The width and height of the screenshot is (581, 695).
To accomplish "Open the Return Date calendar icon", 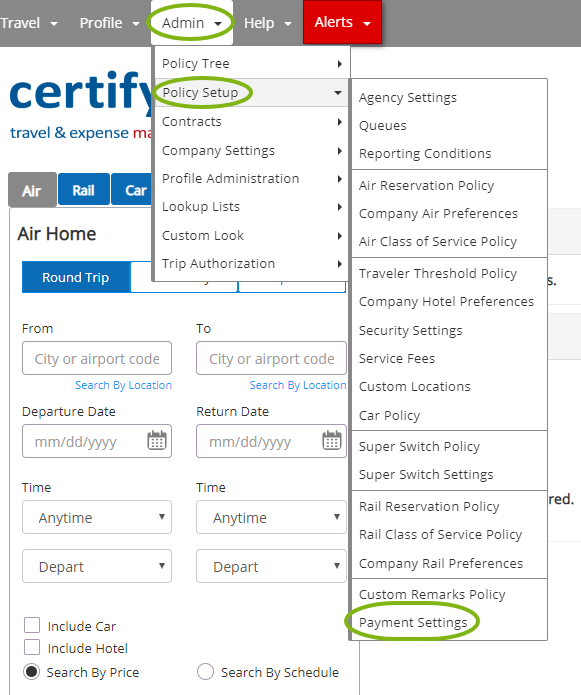I will click(331, 440).
